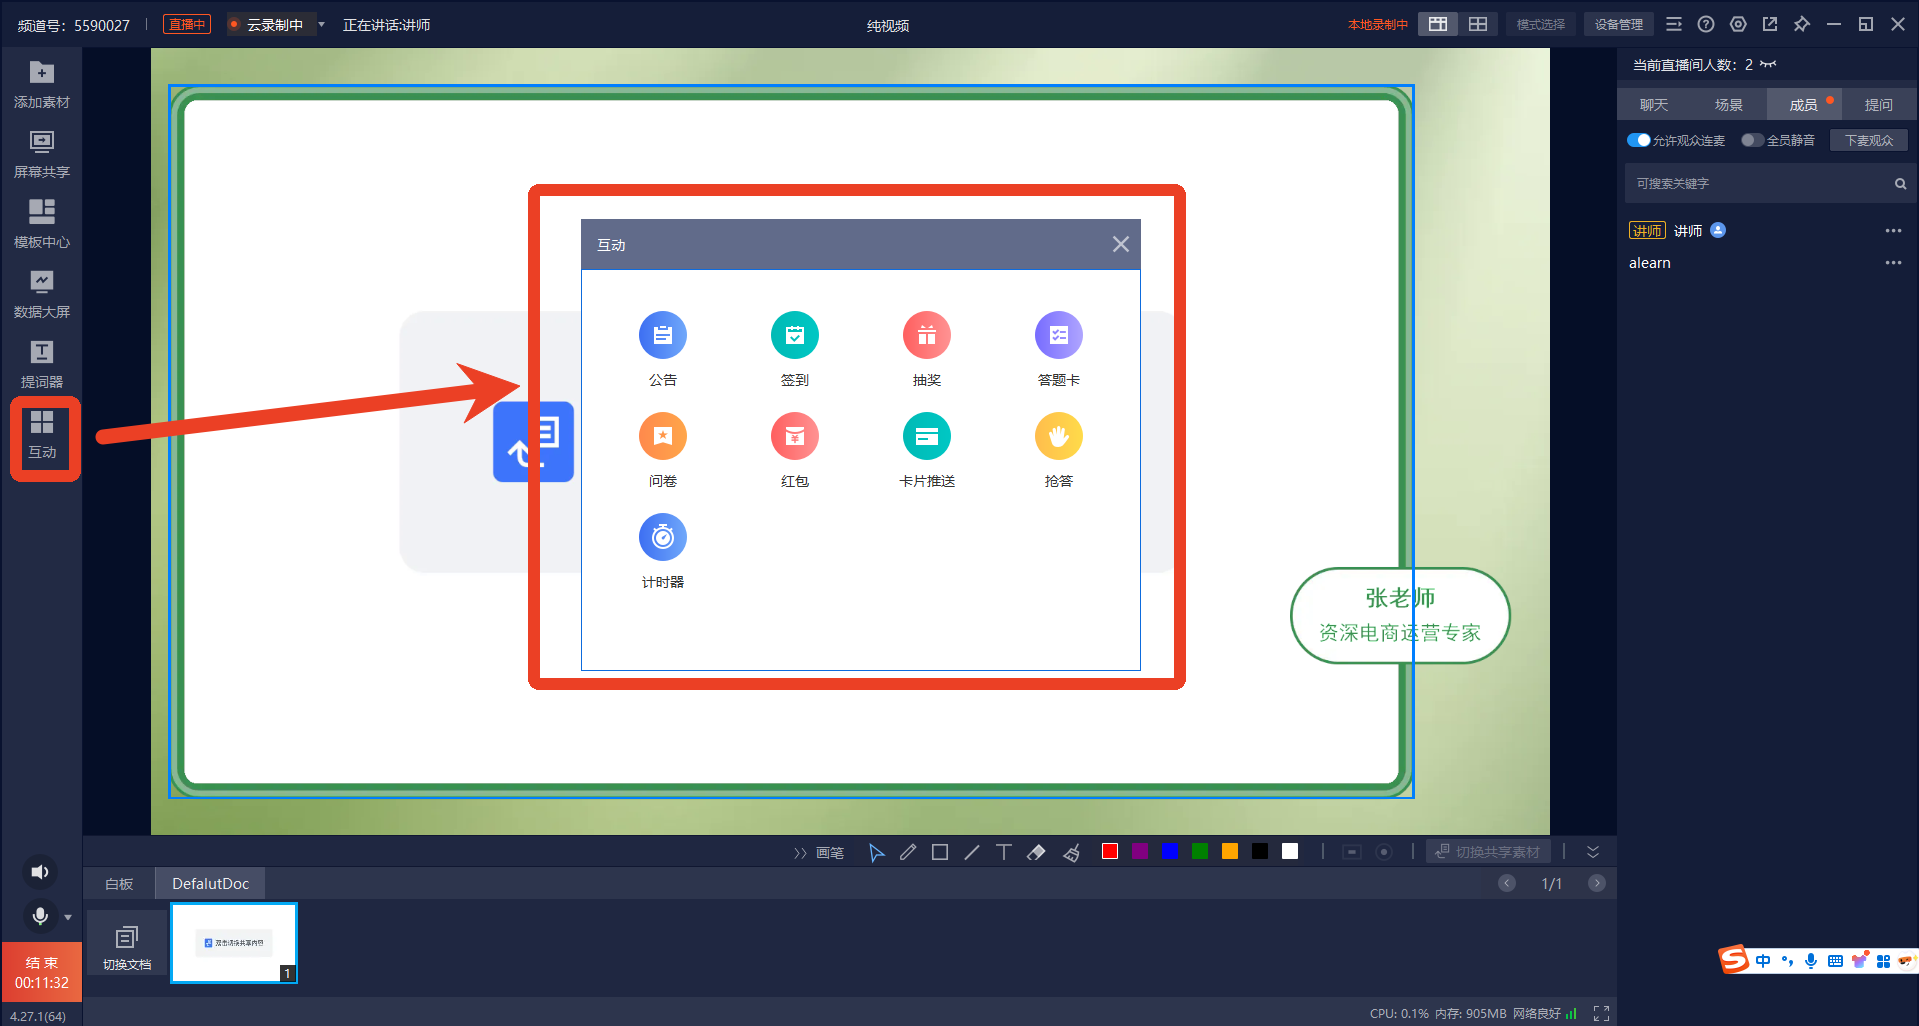The width and height of the screenshot is (1919, 1026).
Task: Click the 下麦观众 button
Action: (1869, 140)
